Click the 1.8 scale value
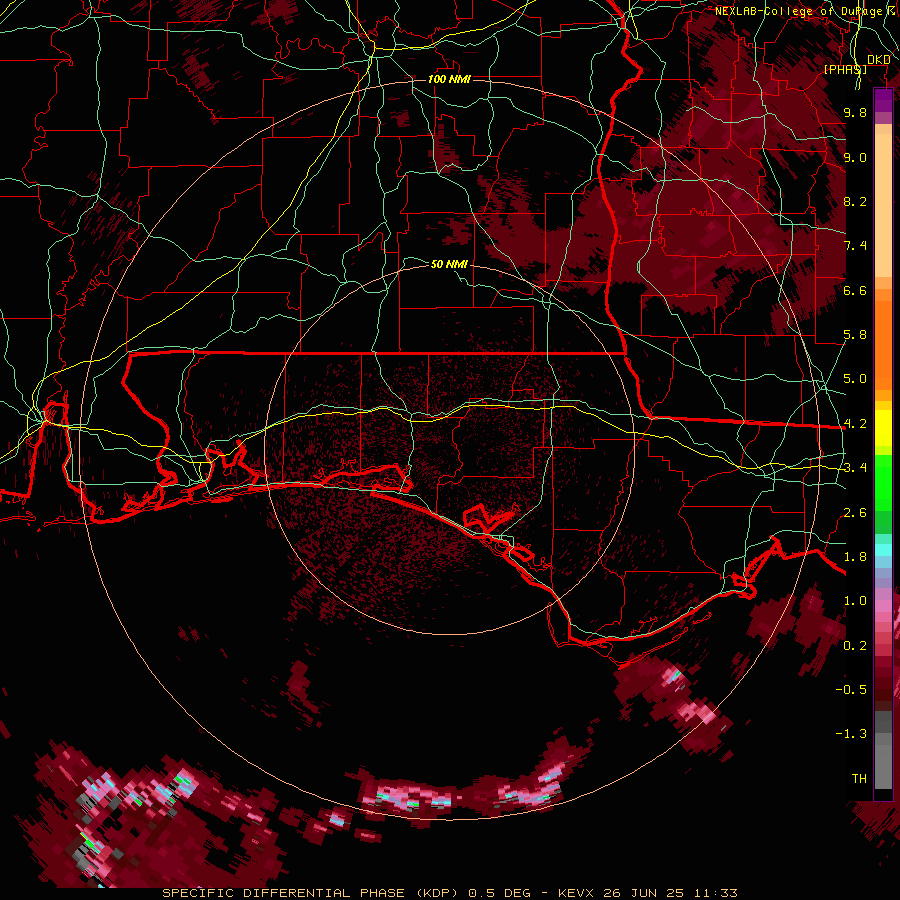900x900 pixels. (x=855, y=557)
